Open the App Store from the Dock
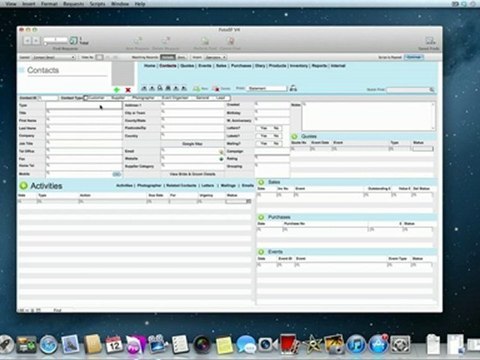The image size is (480, 360). pyautogui.click(x=378, y=345)
